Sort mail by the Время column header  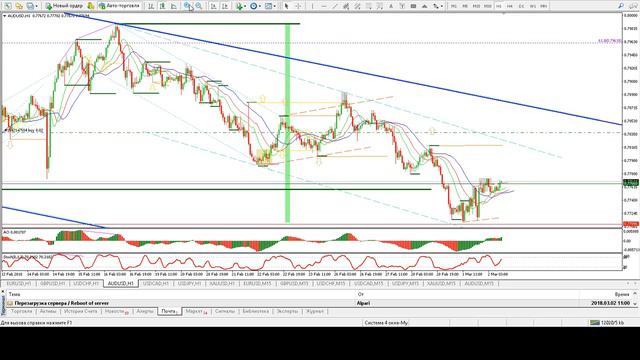tap(622, 294)
